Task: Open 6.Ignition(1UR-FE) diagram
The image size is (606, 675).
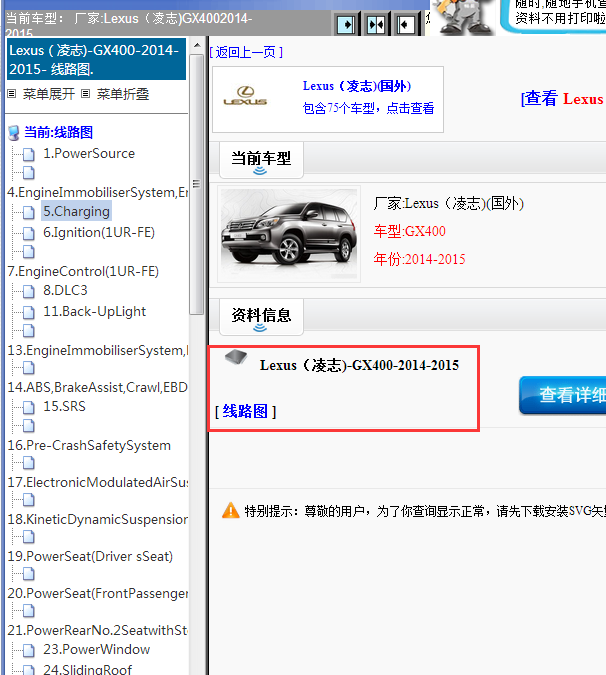Action: 99,232
